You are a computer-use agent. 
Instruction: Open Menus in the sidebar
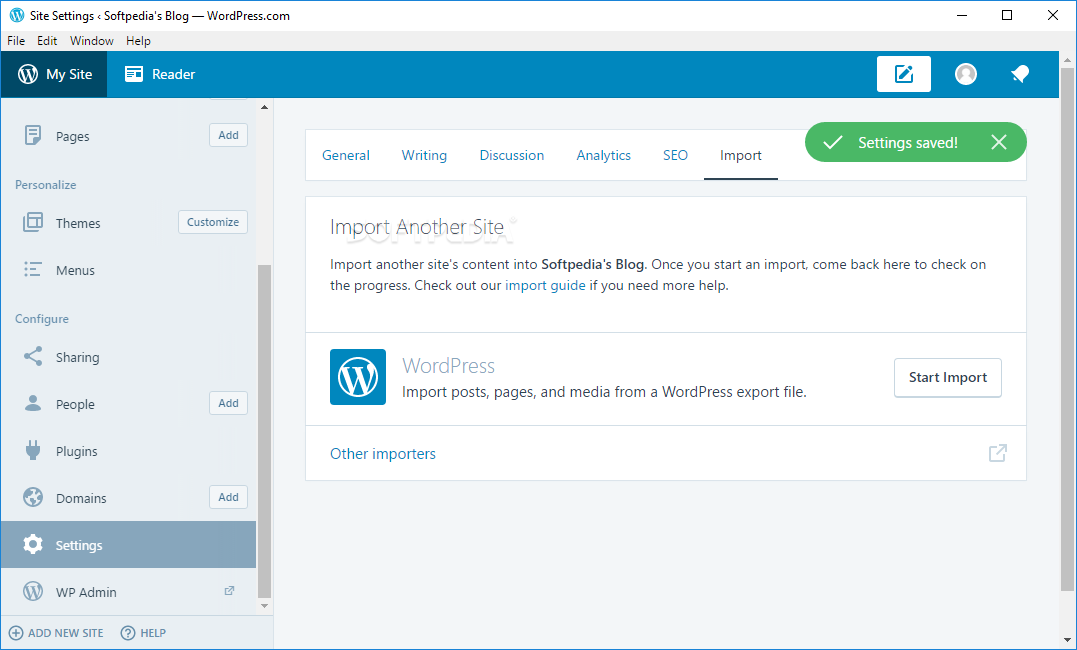click(75, 270)
